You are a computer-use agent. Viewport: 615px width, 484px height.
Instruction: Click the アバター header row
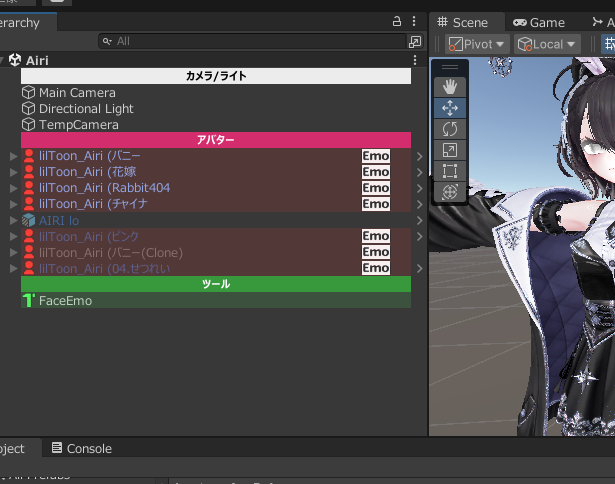(x=216, y=140)
